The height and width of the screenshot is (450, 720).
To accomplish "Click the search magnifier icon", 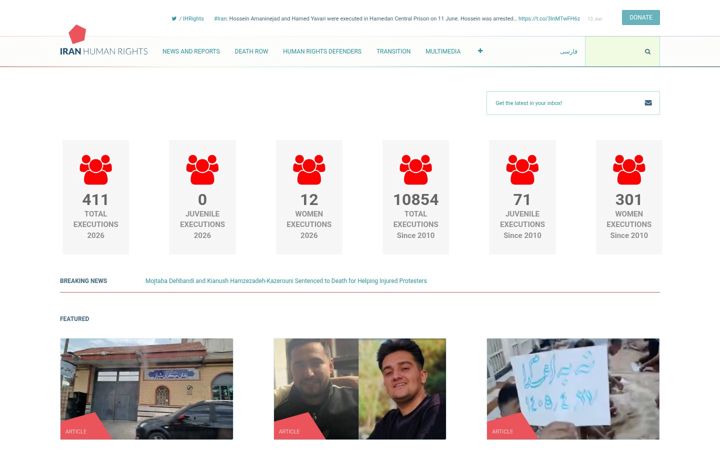I will pyautogui.click(x=647, y=51).
